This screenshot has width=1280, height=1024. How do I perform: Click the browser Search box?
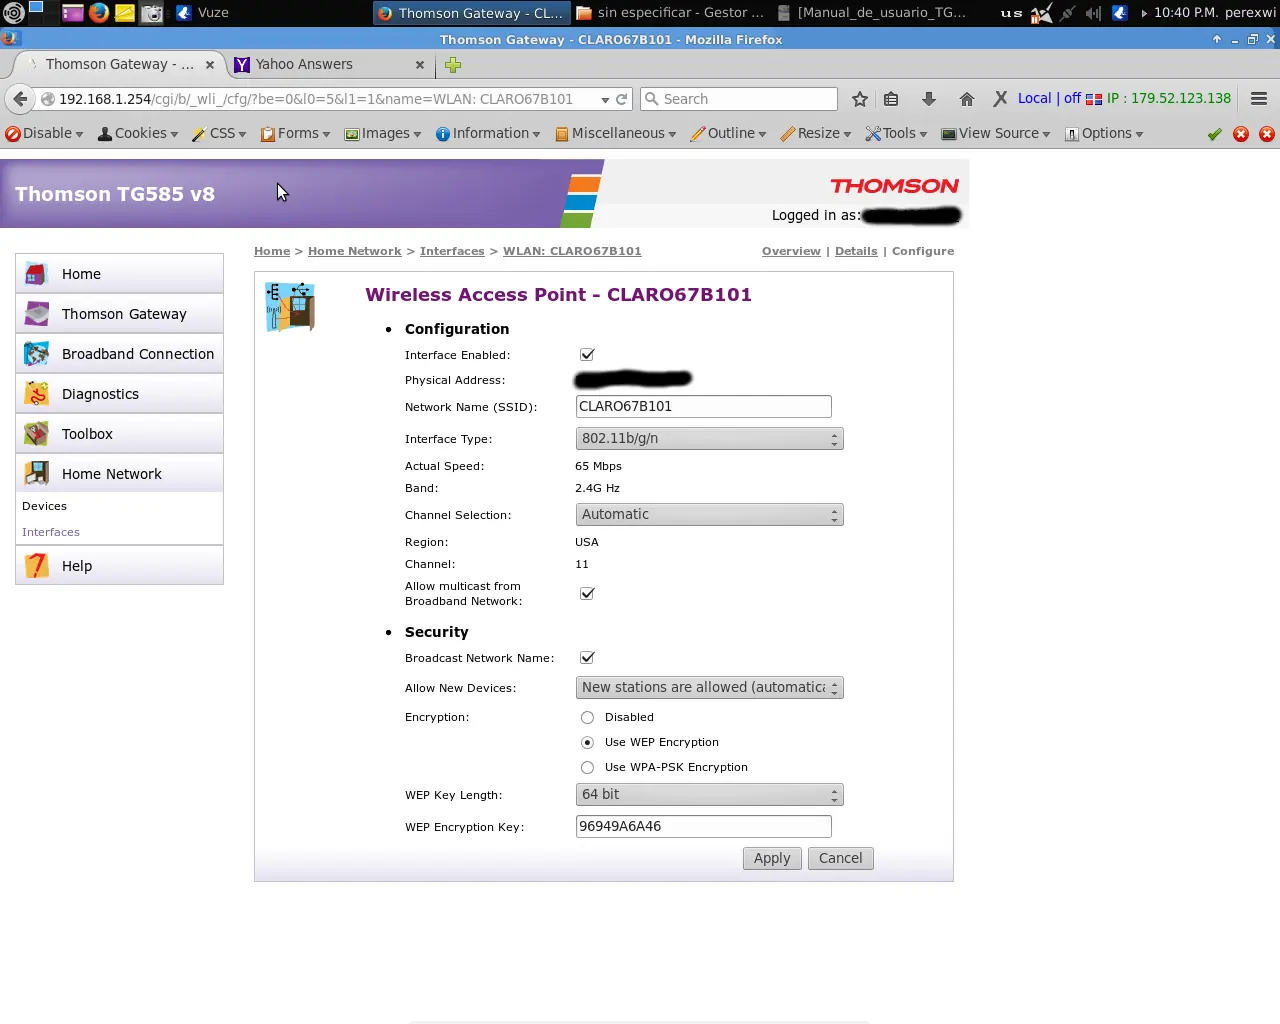(739, 99)
